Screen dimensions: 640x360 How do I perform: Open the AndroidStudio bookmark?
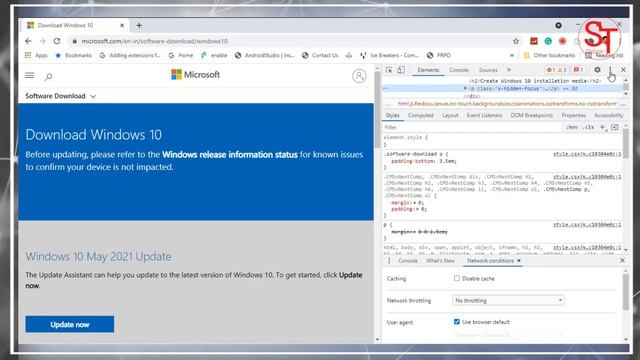pyautogui.click(x=264, y=55)
